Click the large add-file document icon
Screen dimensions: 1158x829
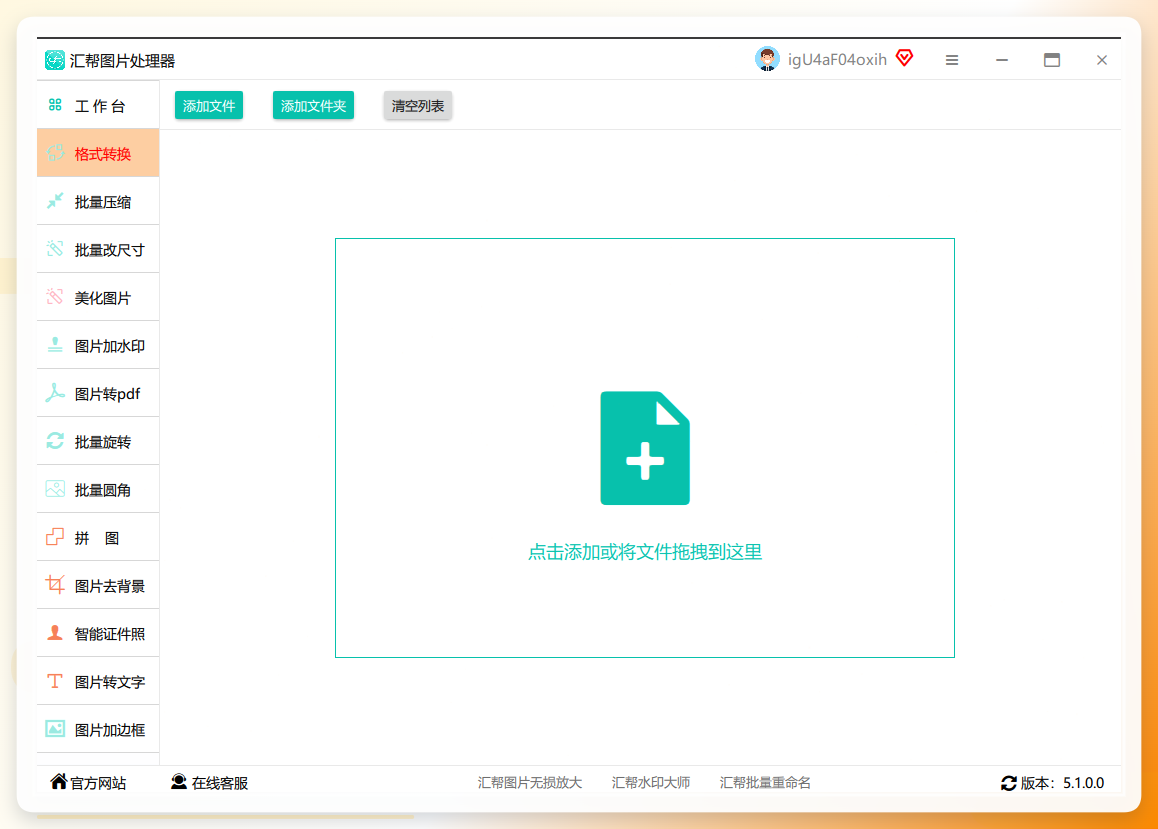coord(645,448)
